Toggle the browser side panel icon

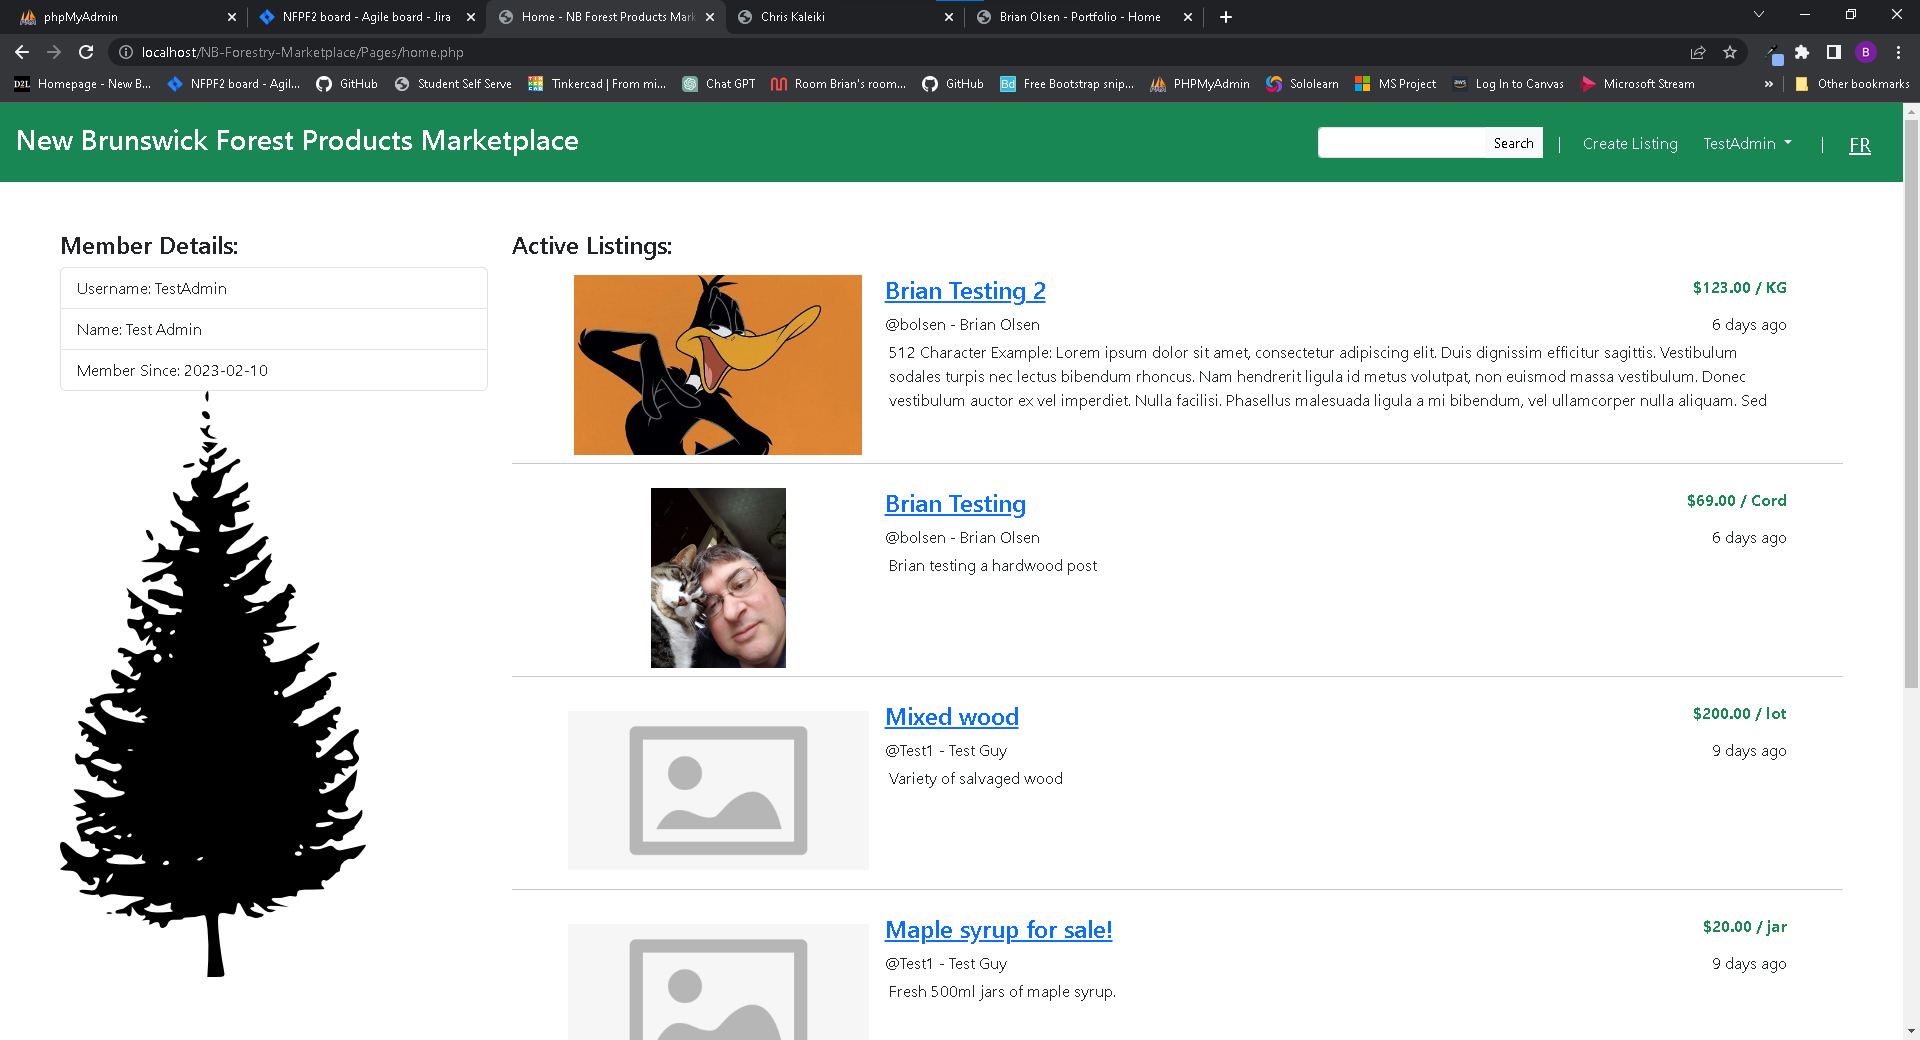click(x=1833, y=52)
